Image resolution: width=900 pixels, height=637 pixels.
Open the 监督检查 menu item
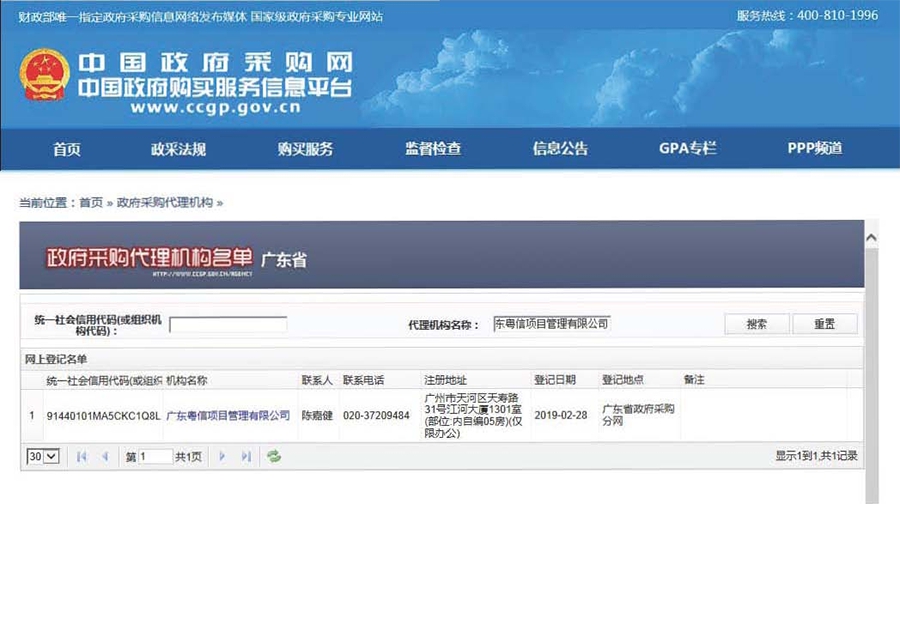tap(433, 149)
